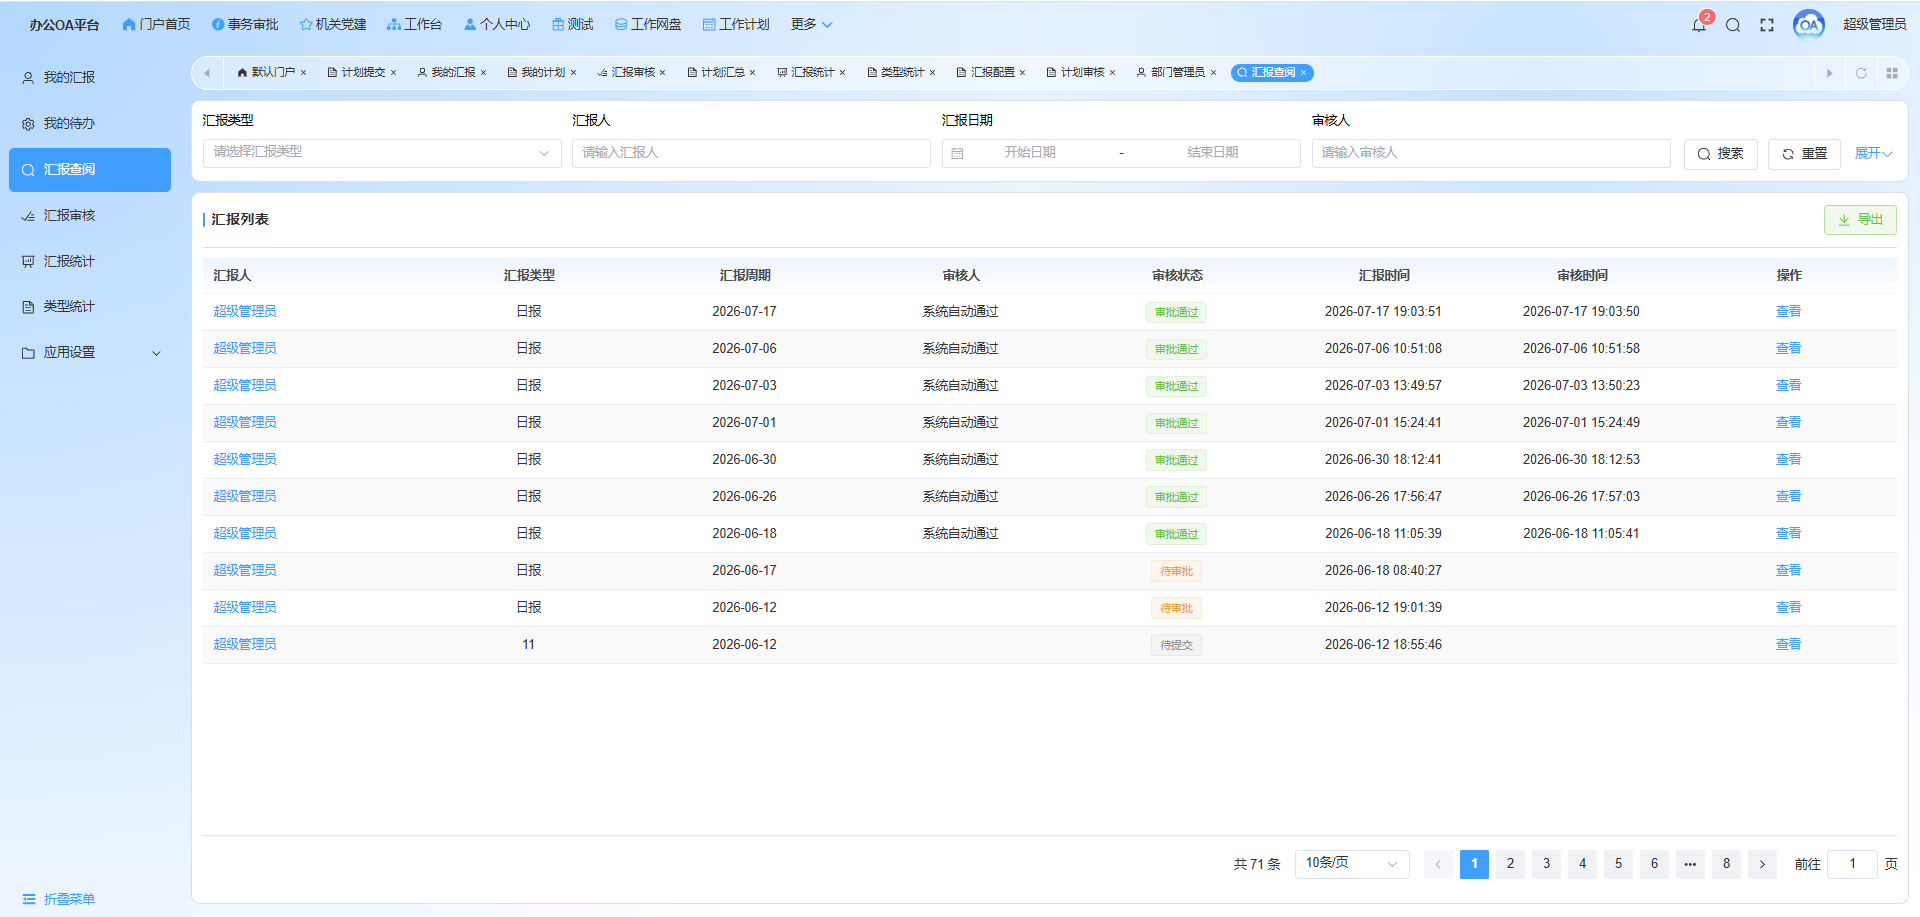Click the 结束日期 date field
This screenshot has width=1920, height=917.
1212,153
